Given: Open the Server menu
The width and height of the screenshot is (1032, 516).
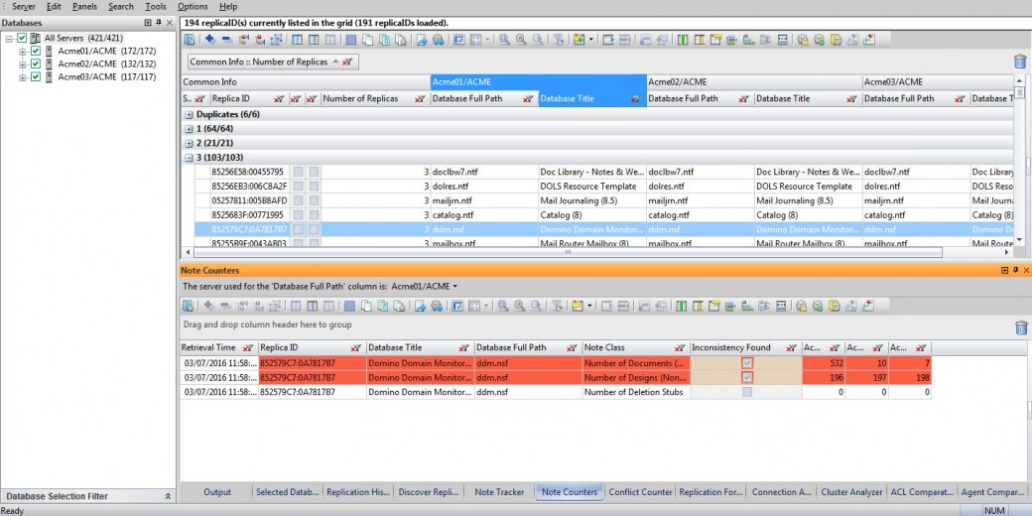Looking at the screenshot, I should [24, 7].
